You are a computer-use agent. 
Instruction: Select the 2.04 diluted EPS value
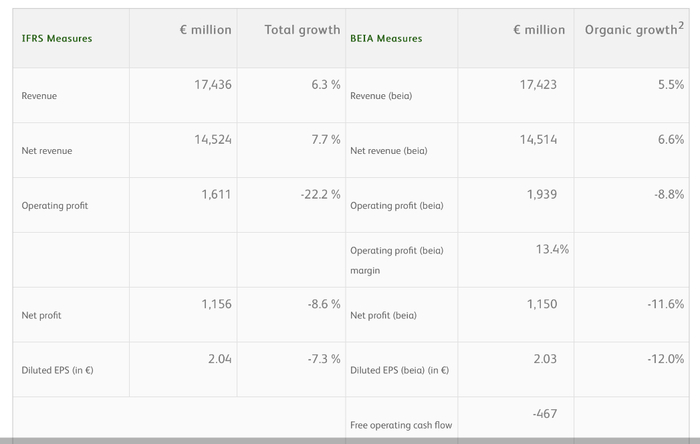click(x=219, y=358)
